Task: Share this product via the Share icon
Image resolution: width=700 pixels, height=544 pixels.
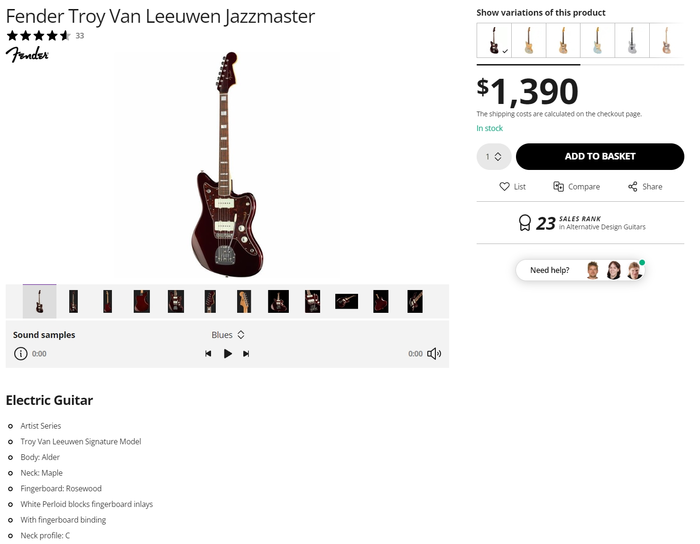Action: tap(632, 187)
